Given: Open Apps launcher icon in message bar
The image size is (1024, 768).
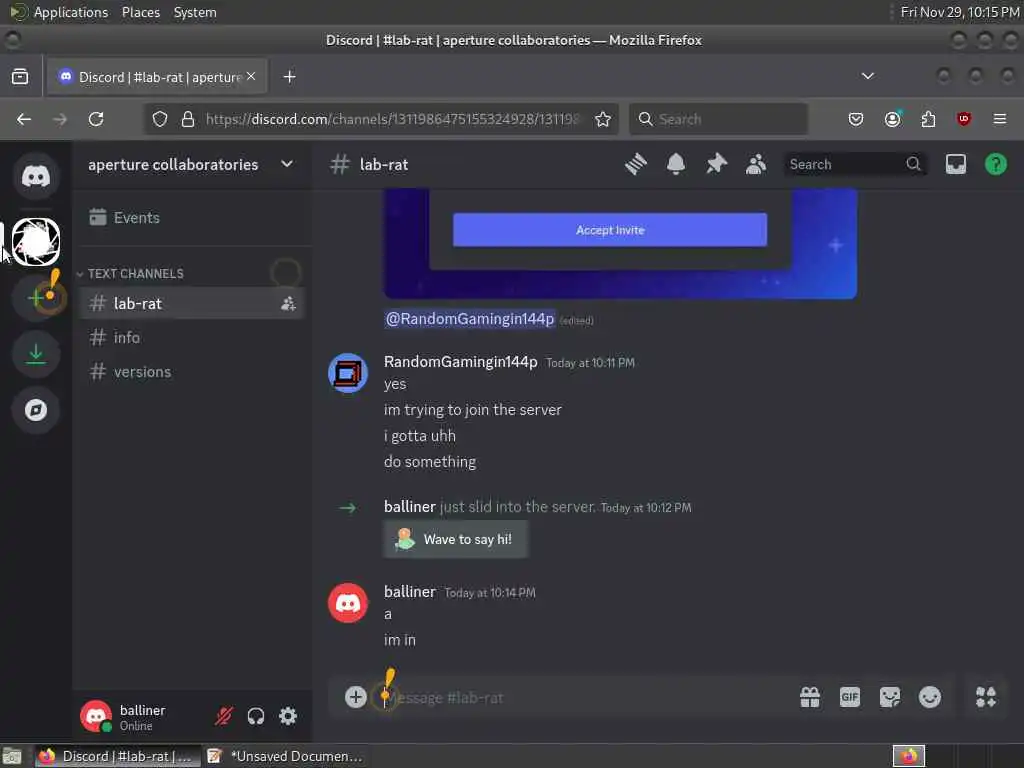Looking at the screenshot, I should pos(986,697).
